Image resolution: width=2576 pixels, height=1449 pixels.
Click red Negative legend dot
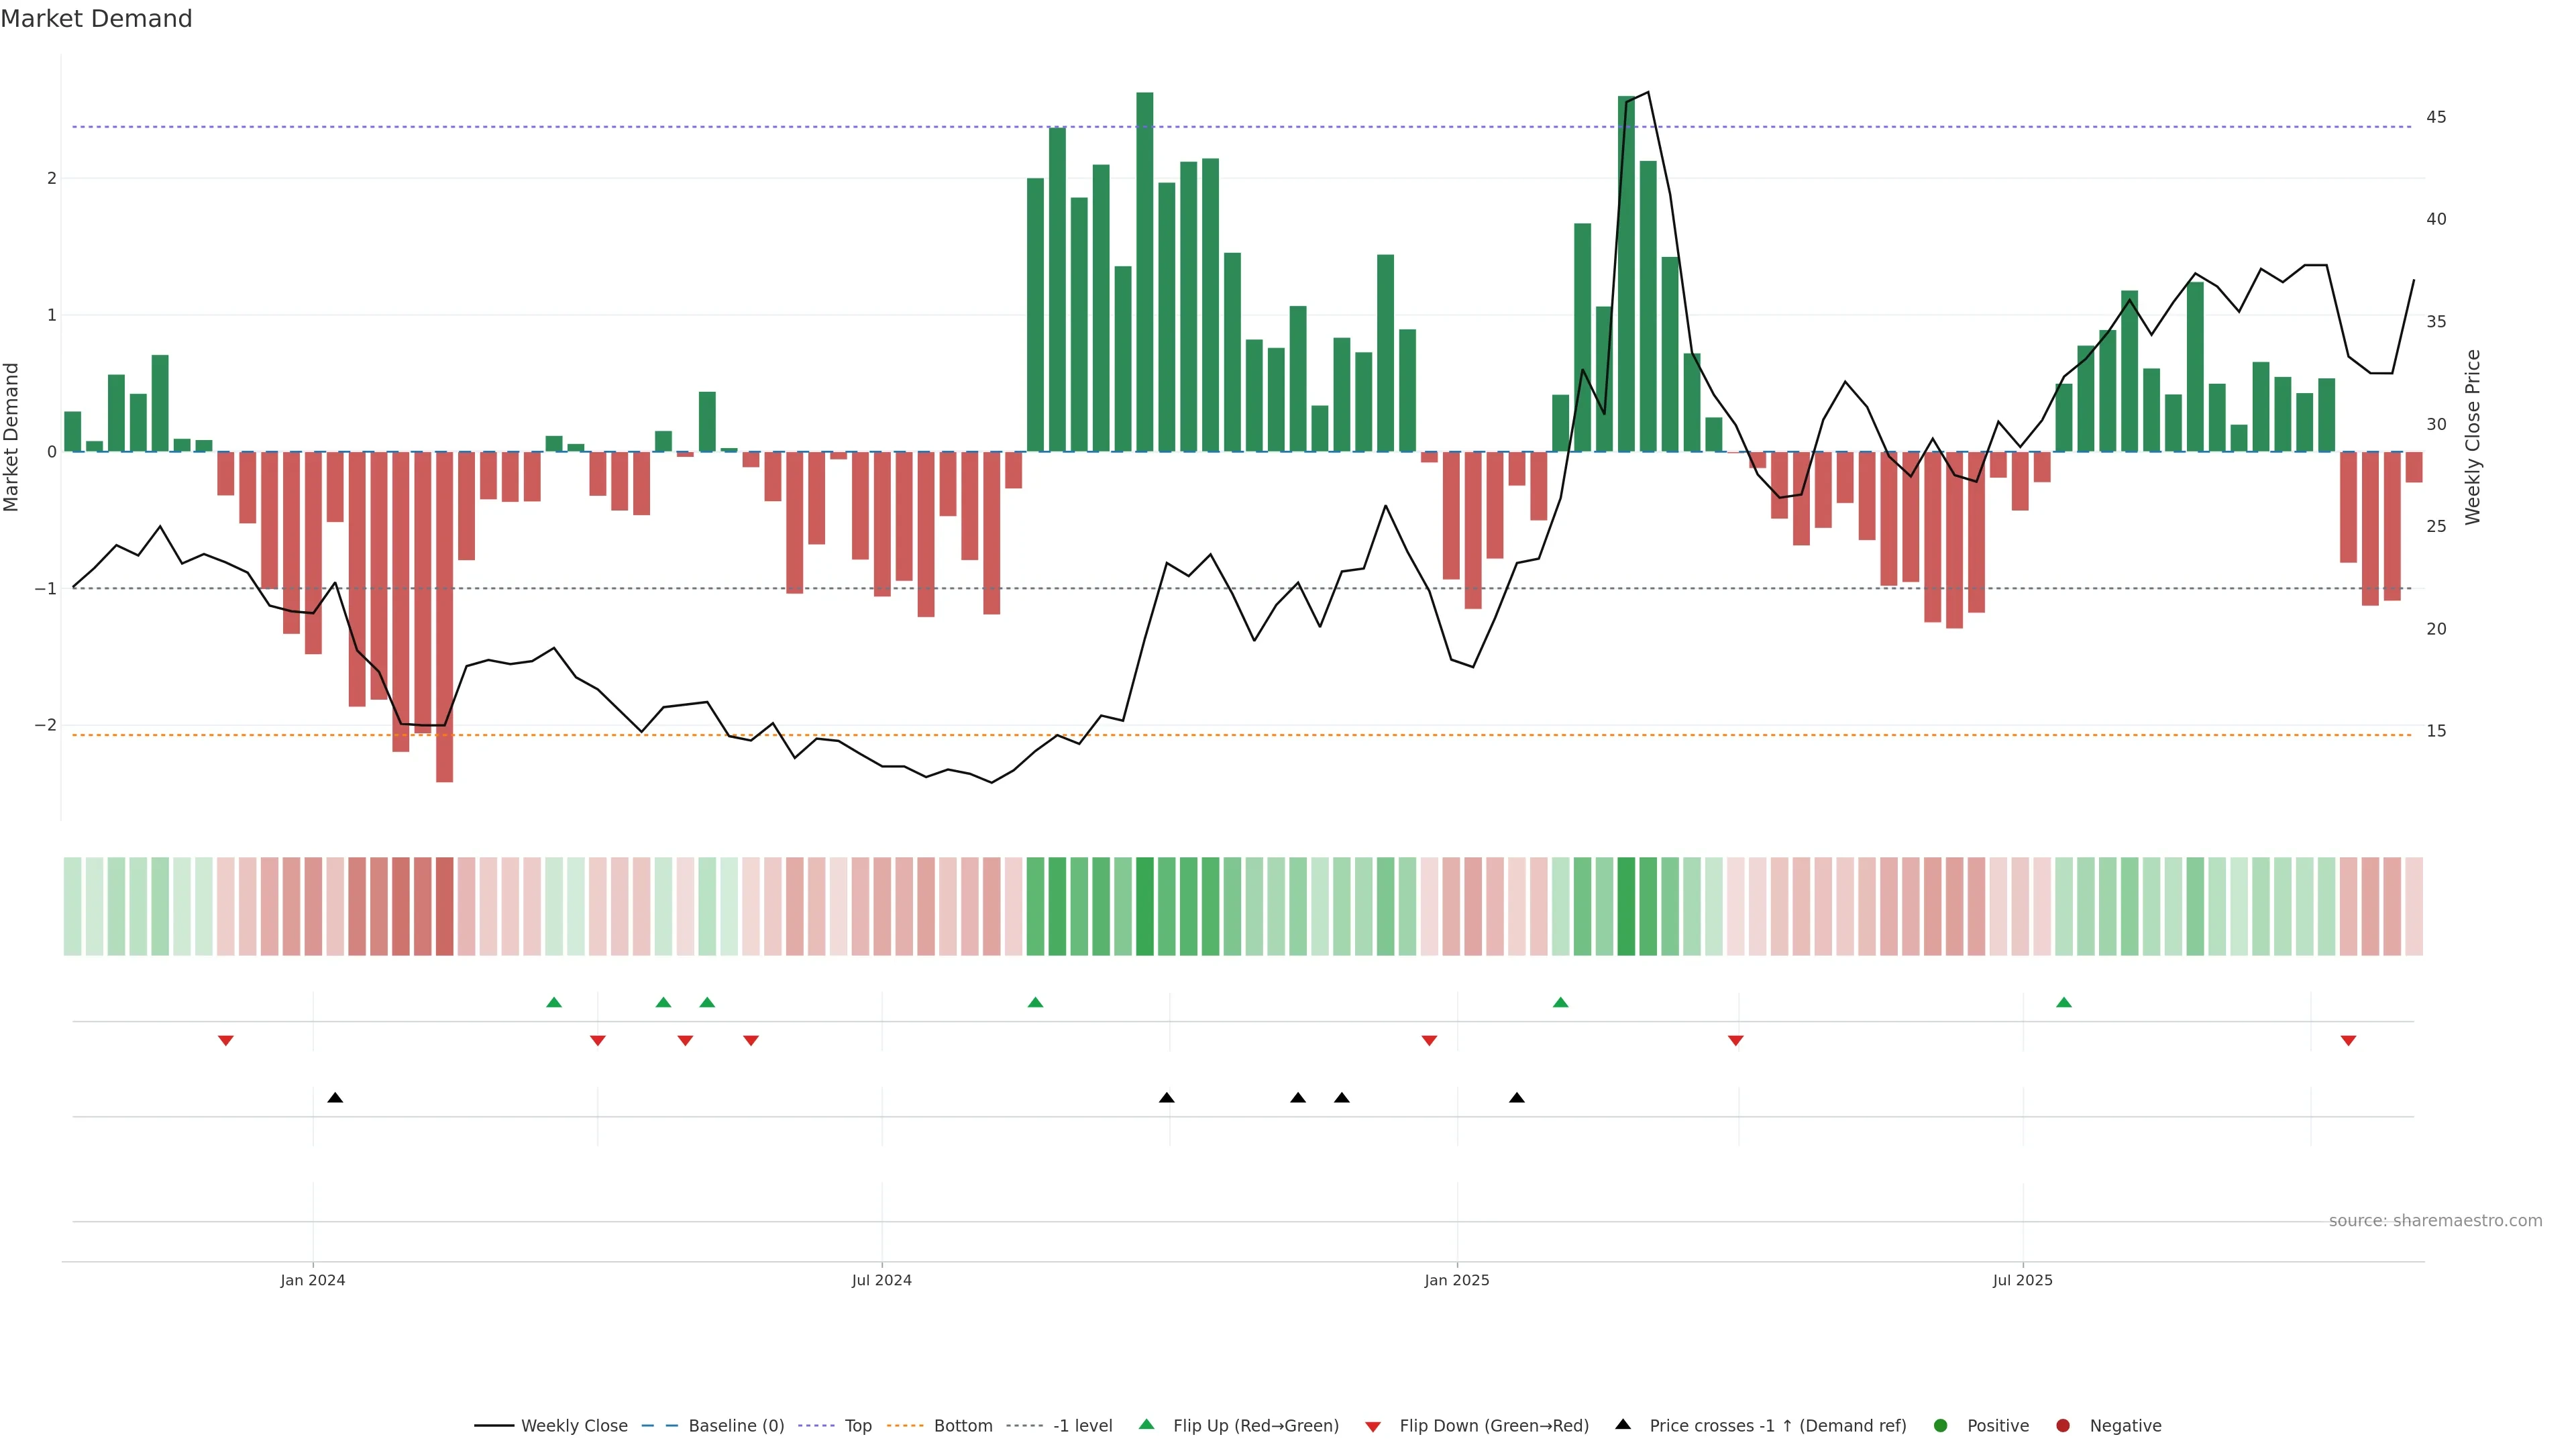(x=2063, y=1426)
